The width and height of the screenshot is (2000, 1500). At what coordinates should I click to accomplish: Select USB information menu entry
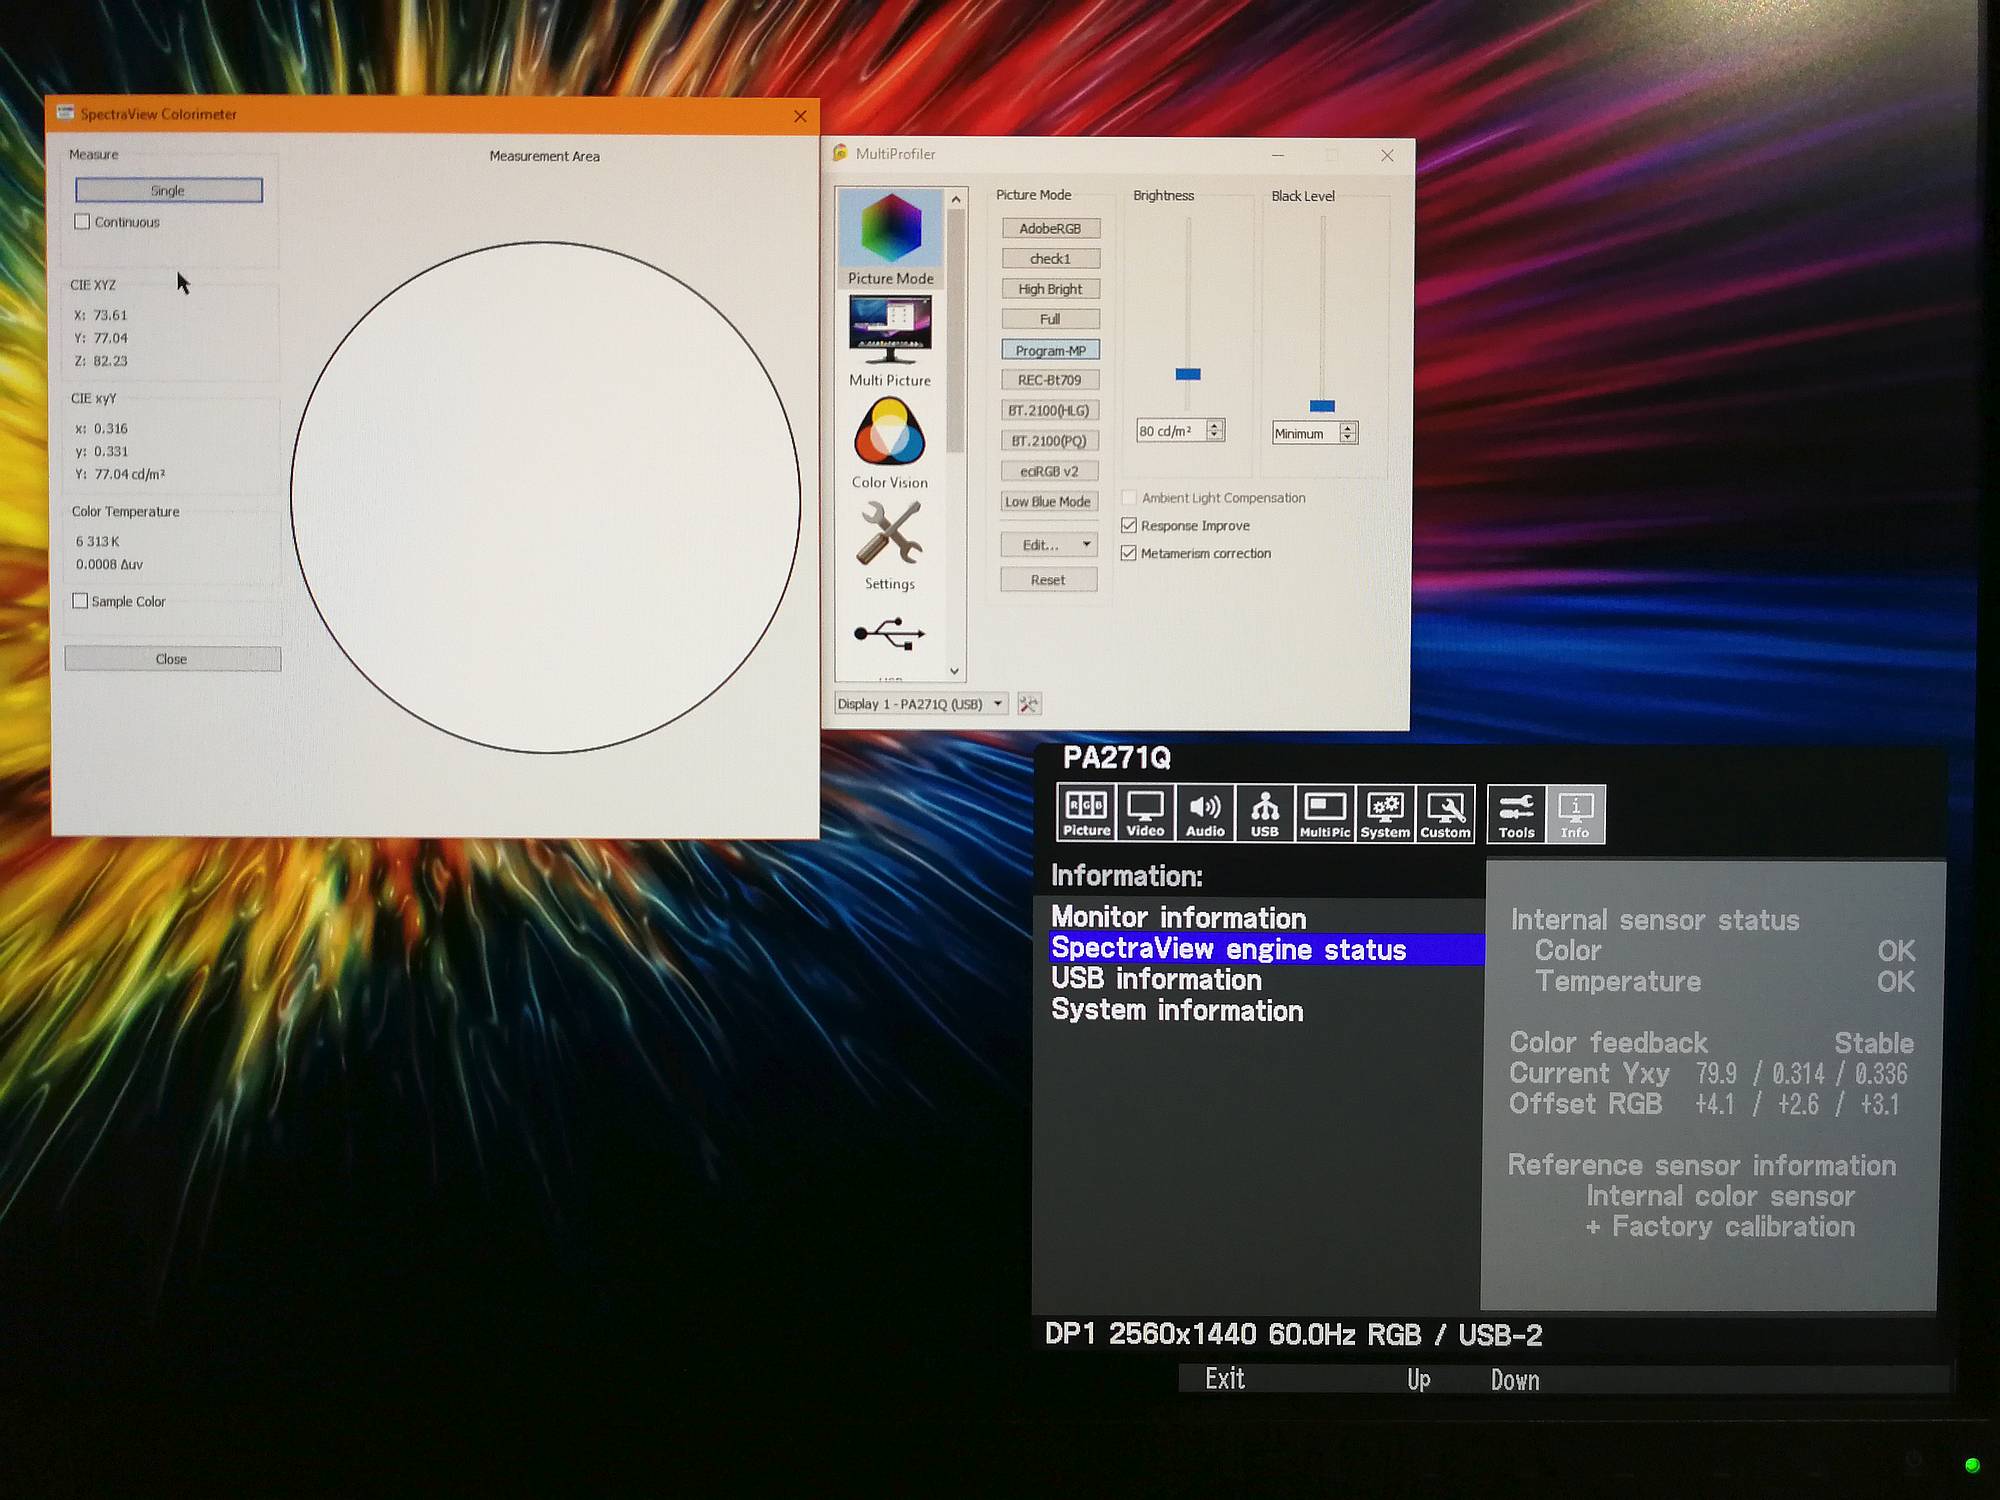click(1156, 979)
